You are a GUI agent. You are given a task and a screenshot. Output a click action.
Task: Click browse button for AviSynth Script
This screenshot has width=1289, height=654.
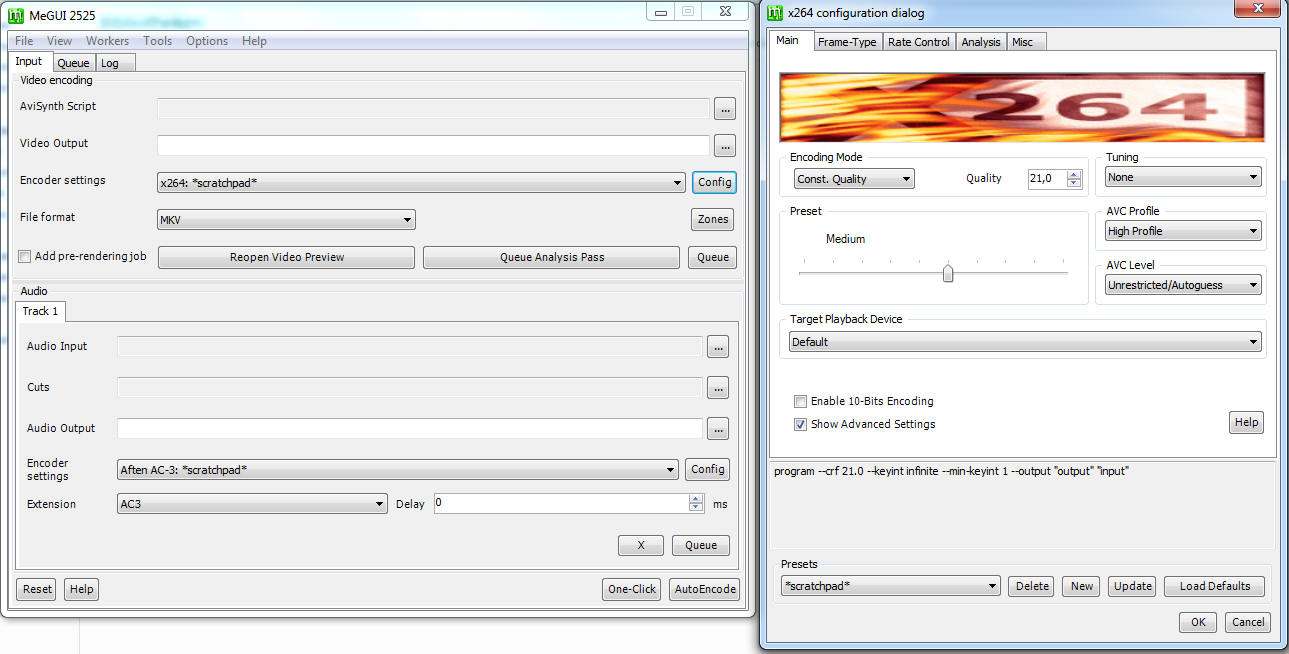pos(725,108)
